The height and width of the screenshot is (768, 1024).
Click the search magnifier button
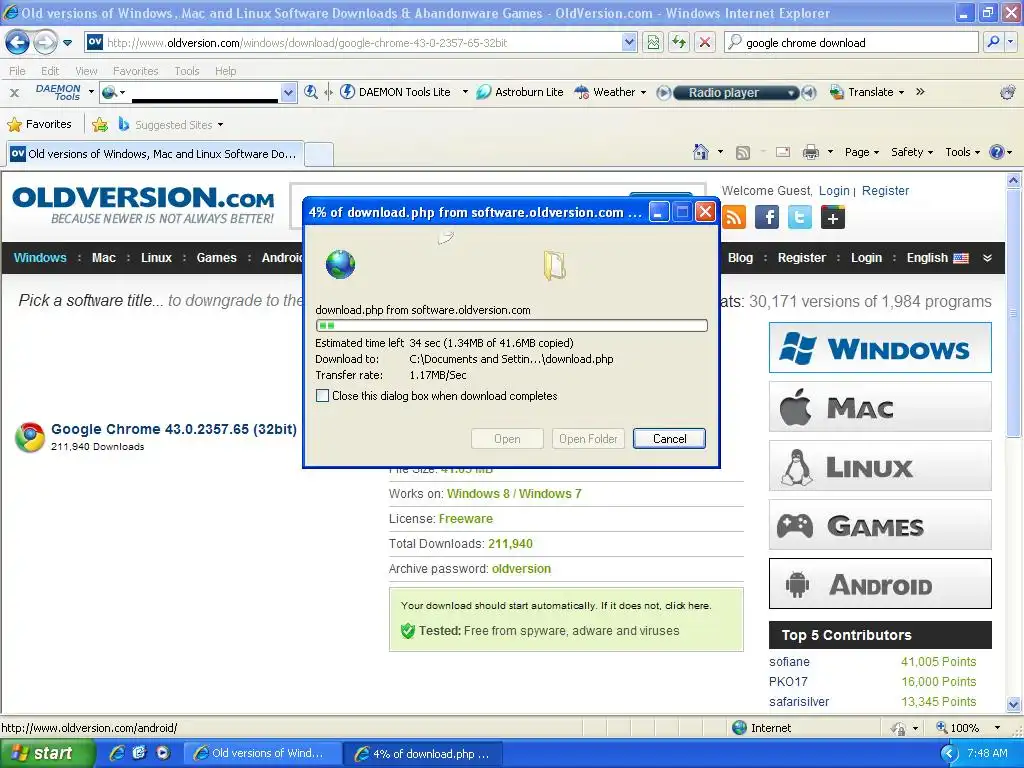click(x=993, y=42)
